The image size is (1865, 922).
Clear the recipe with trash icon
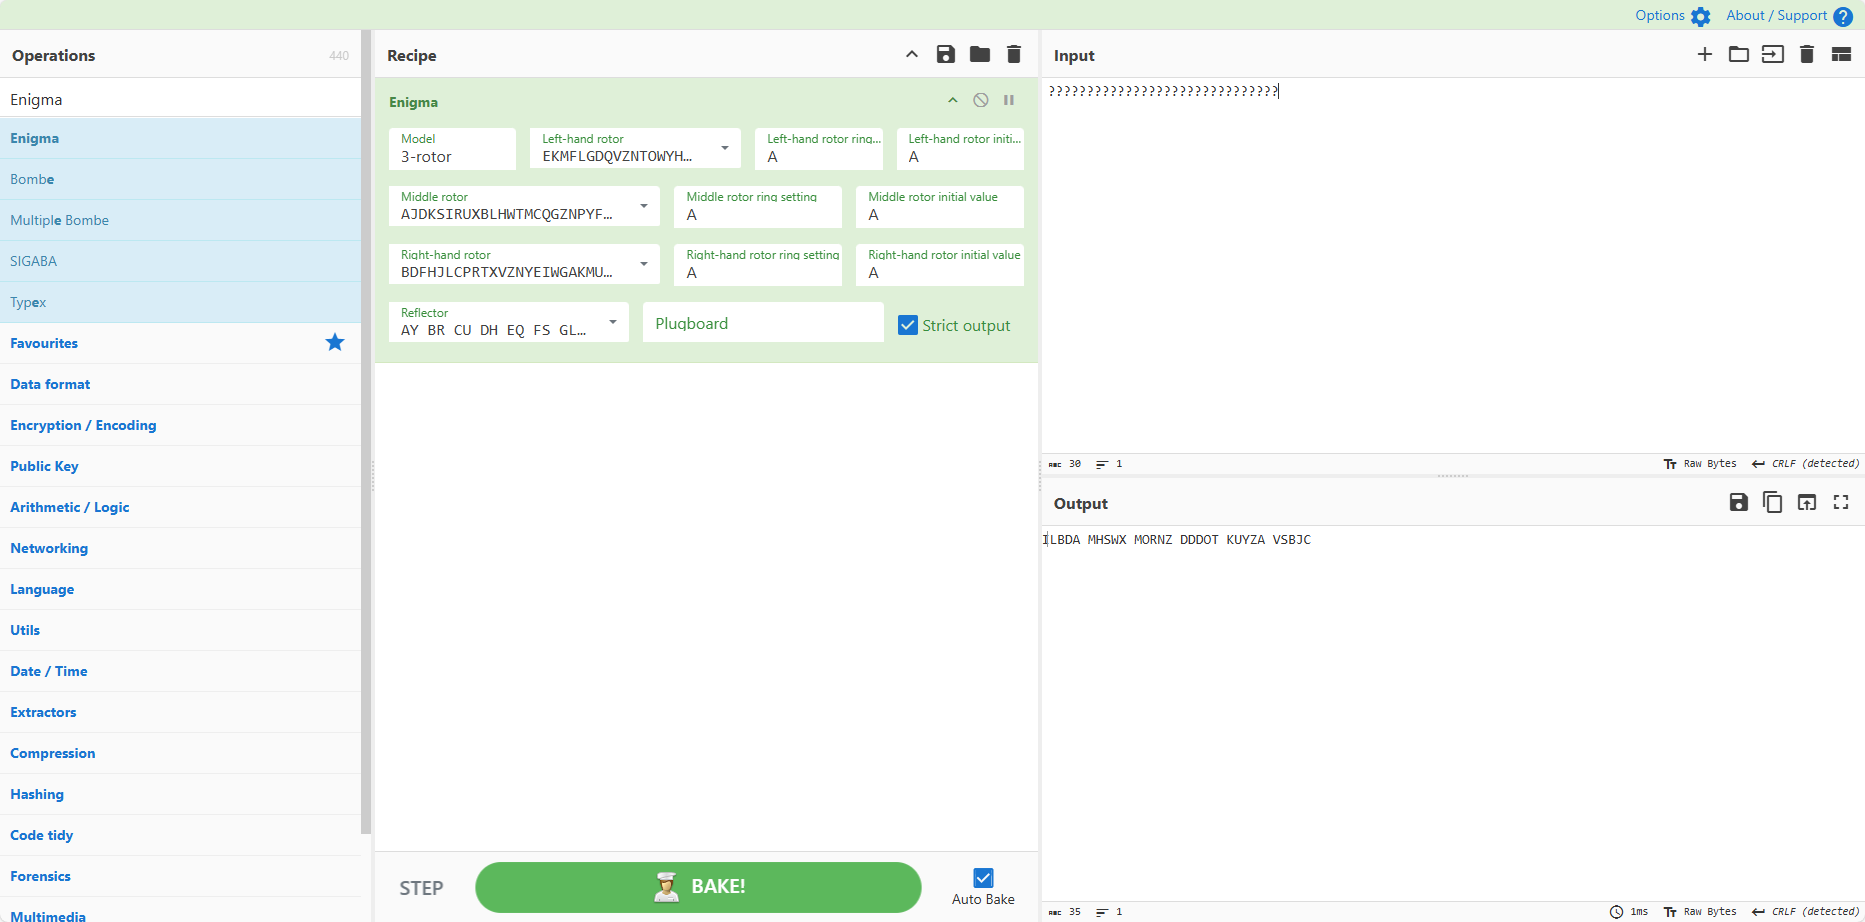[x=1013, y=55]
